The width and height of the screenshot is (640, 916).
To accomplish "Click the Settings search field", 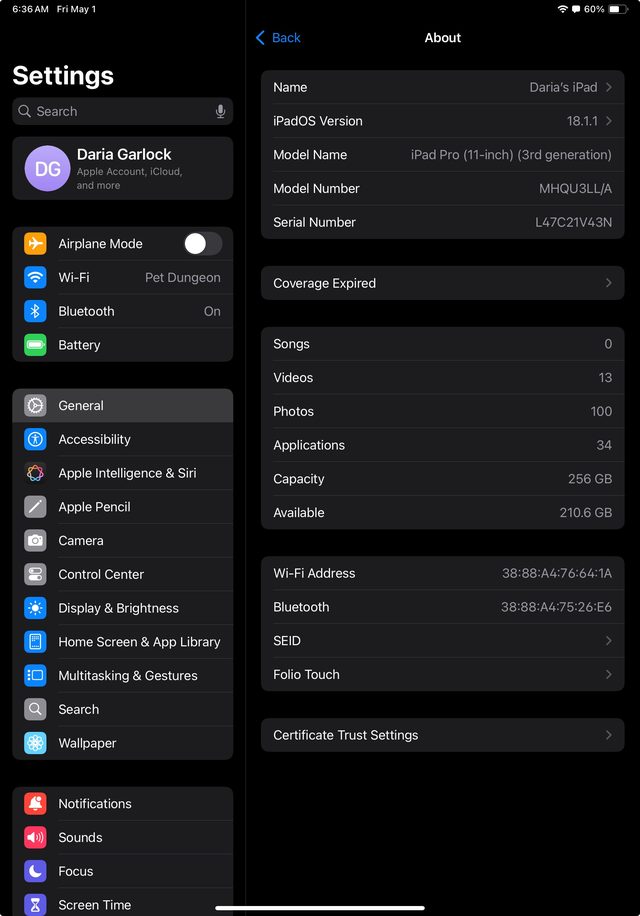I will pos(123,111).
